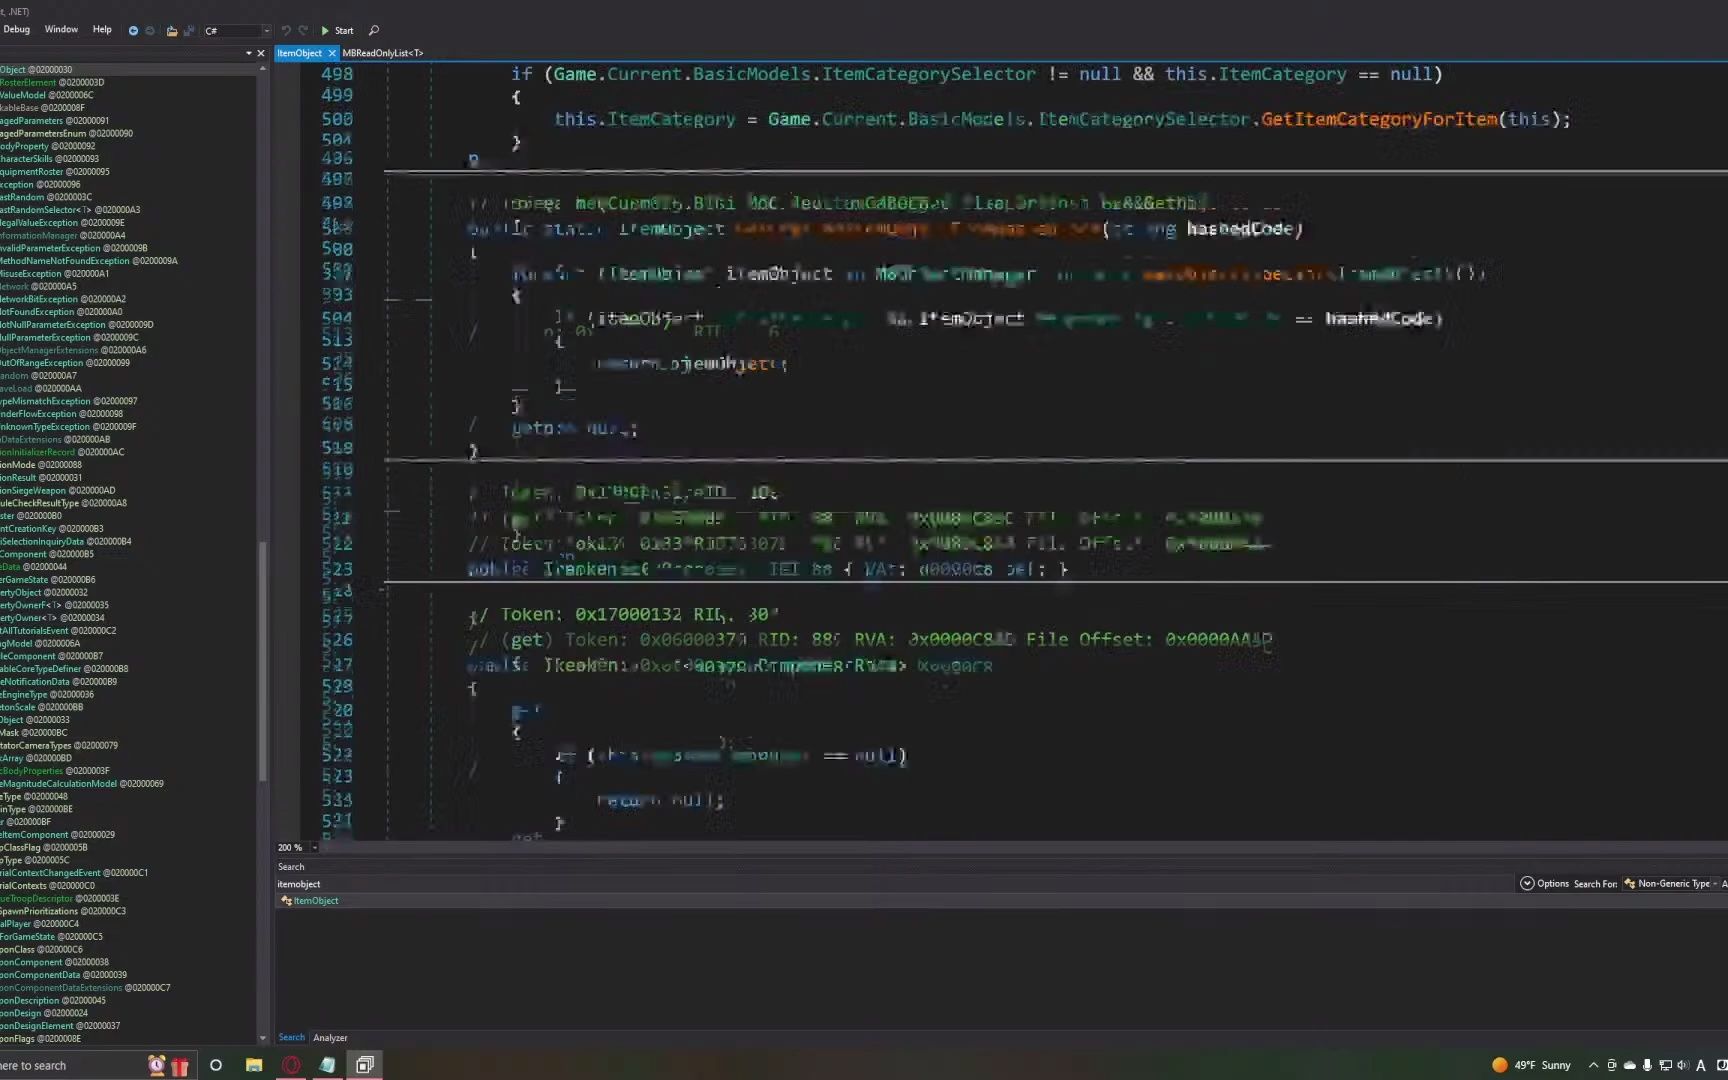The image size is (1728, 1080).
Task: Select DesignElement @02000037 tree item
Action: click(59, 1026)
